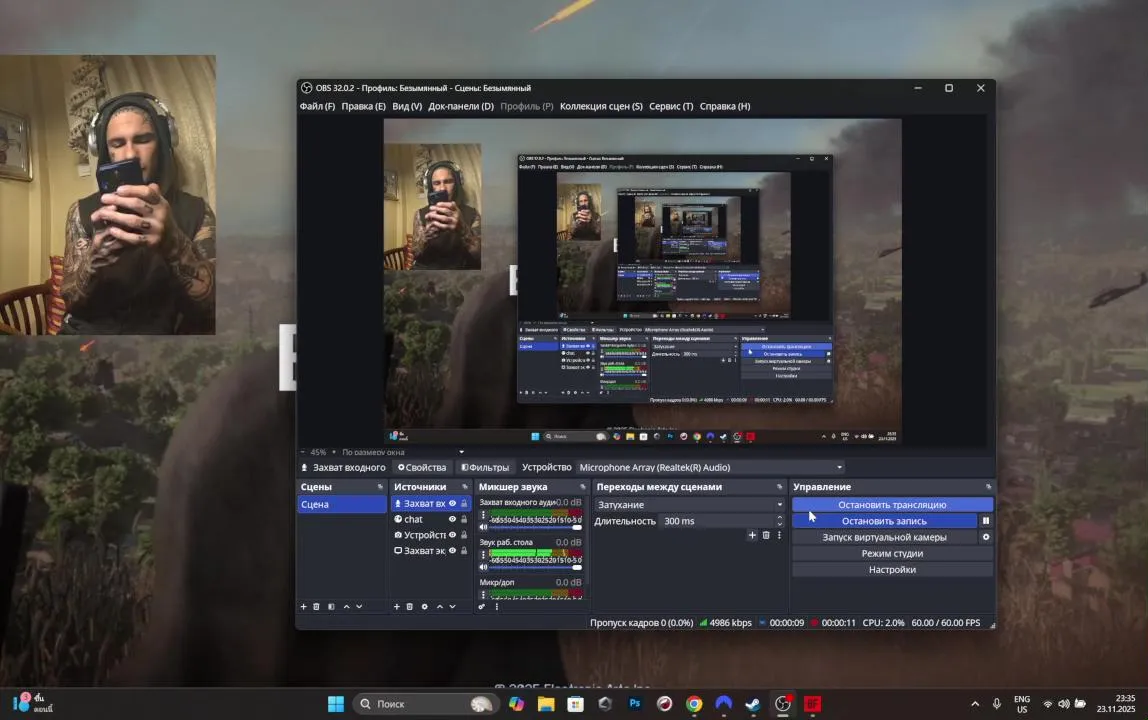1148x720 pixels.
Task: Open Вид (V) menu
Action: click(407, 106)
